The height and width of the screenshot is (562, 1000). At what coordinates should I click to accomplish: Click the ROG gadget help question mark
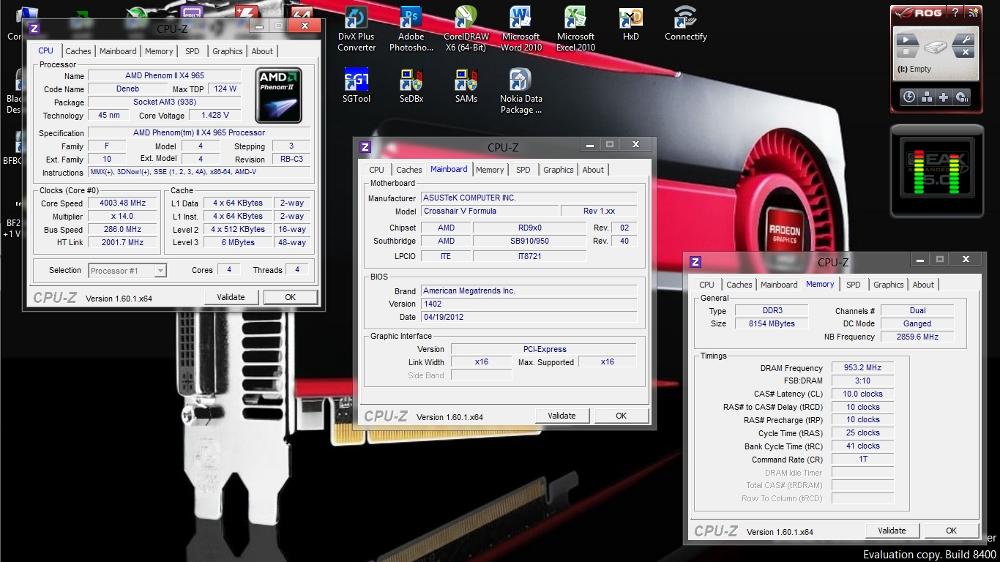pos(955,12)
